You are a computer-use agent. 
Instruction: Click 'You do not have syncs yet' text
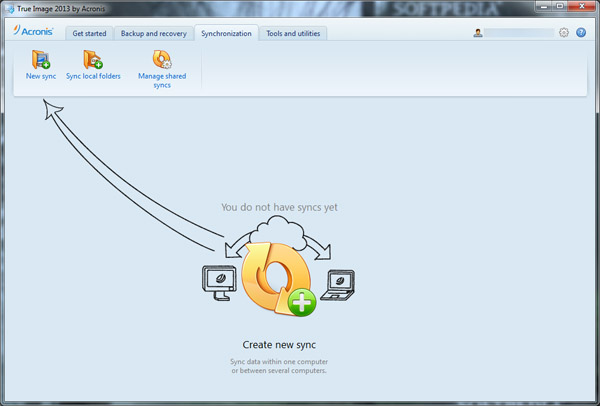(279, 207)
